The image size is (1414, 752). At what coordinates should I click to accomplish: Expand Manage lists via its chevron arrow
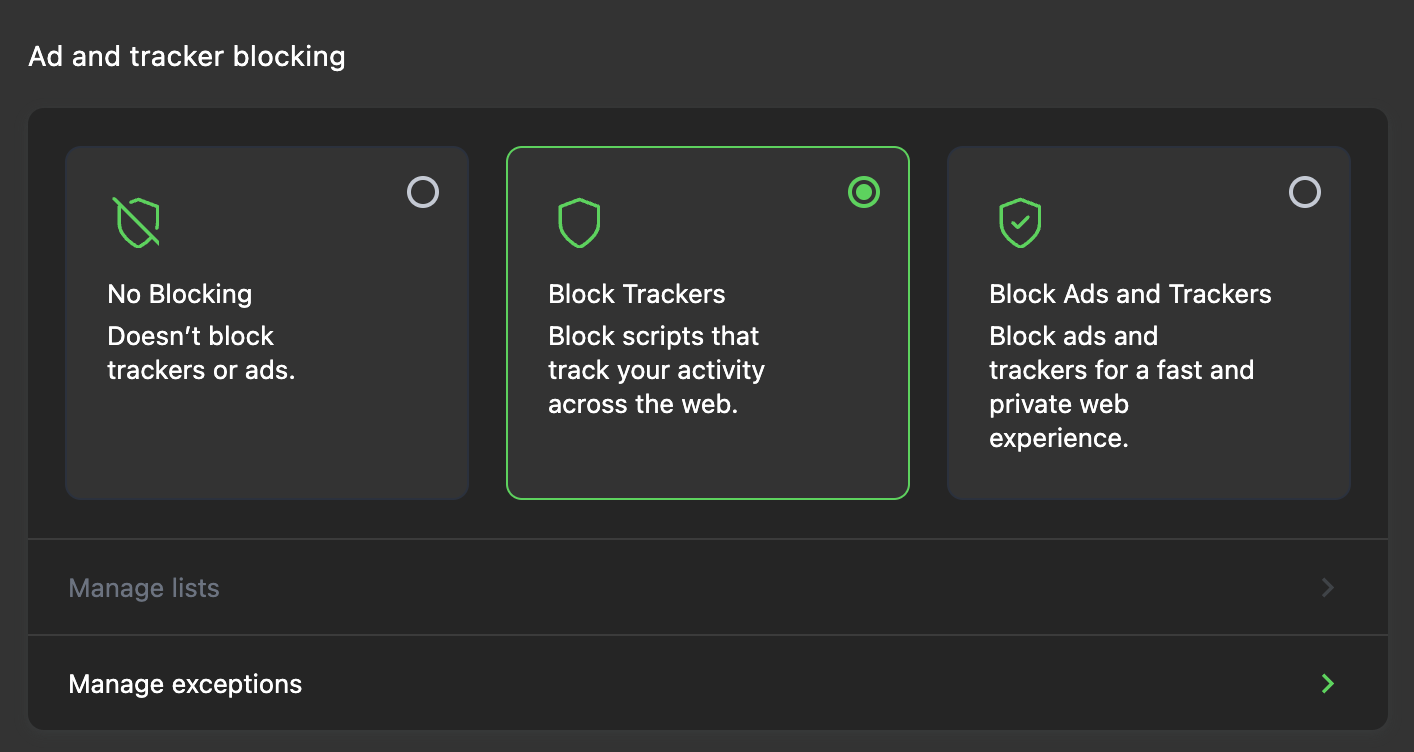click(1327, 588)
